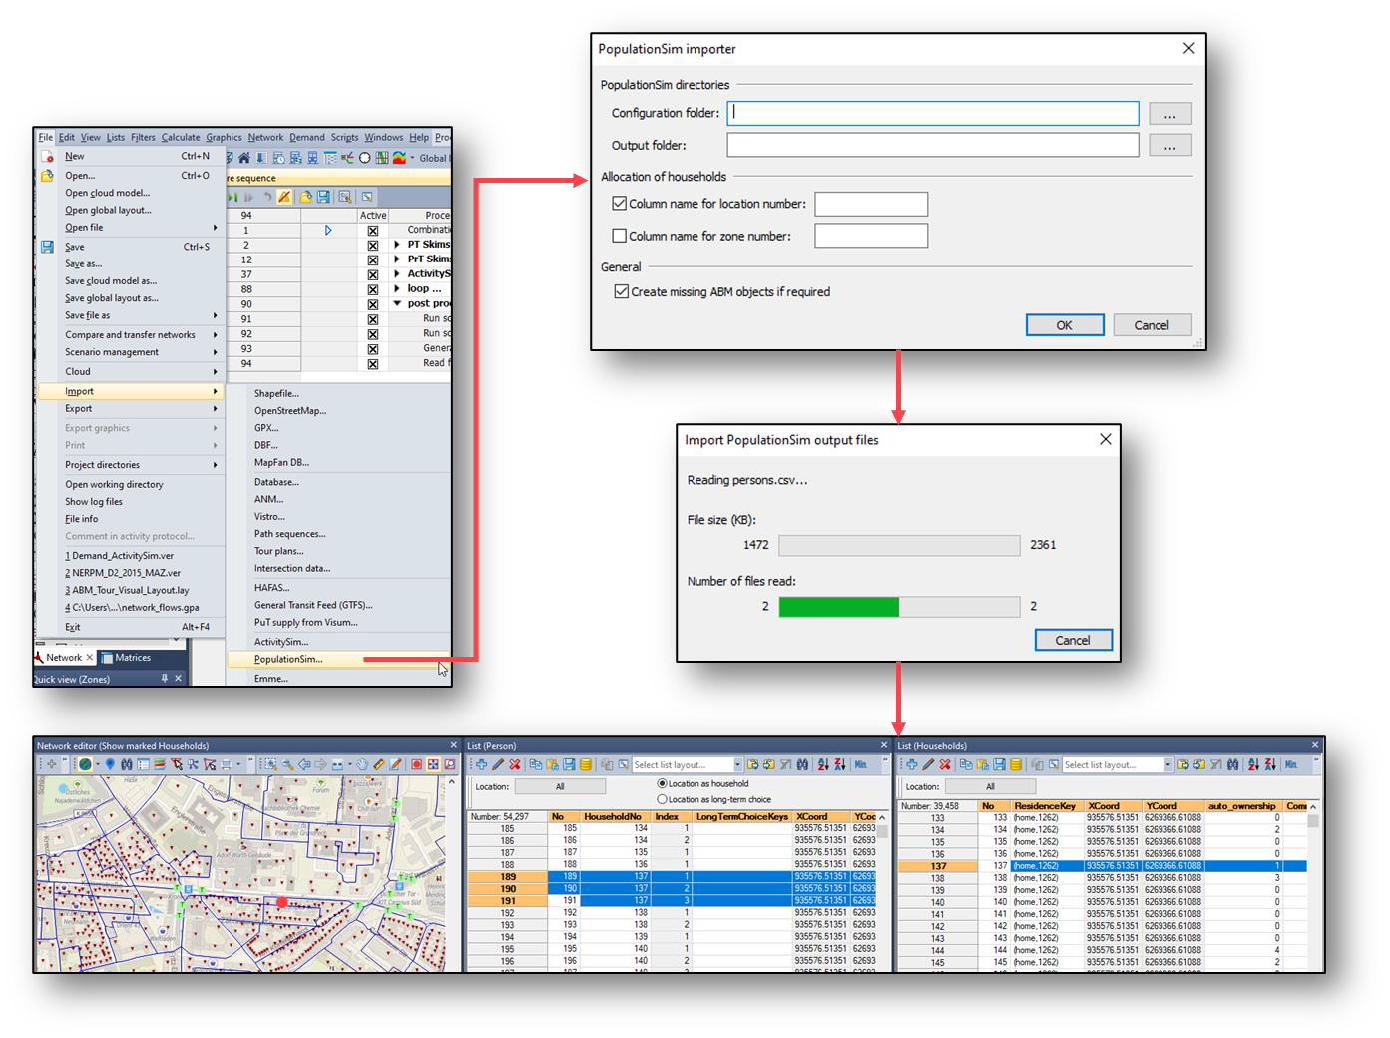Viewport: 1390px width, 1038px height.
Task: Select Location as household radio button
Action: (x=662, y=783)
